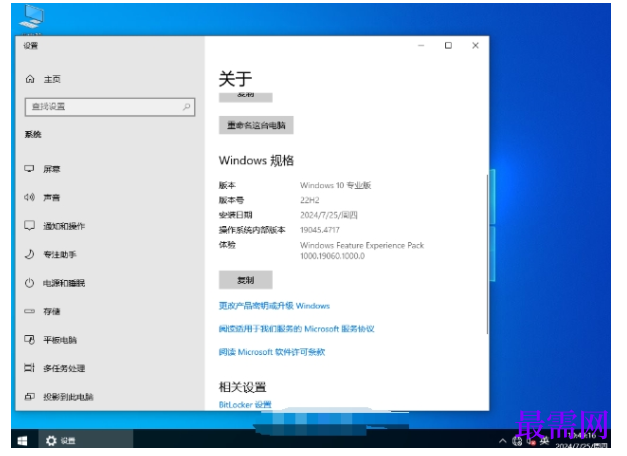Click the Windows Start button
The image size is (627, 456).
coord(23,441)
